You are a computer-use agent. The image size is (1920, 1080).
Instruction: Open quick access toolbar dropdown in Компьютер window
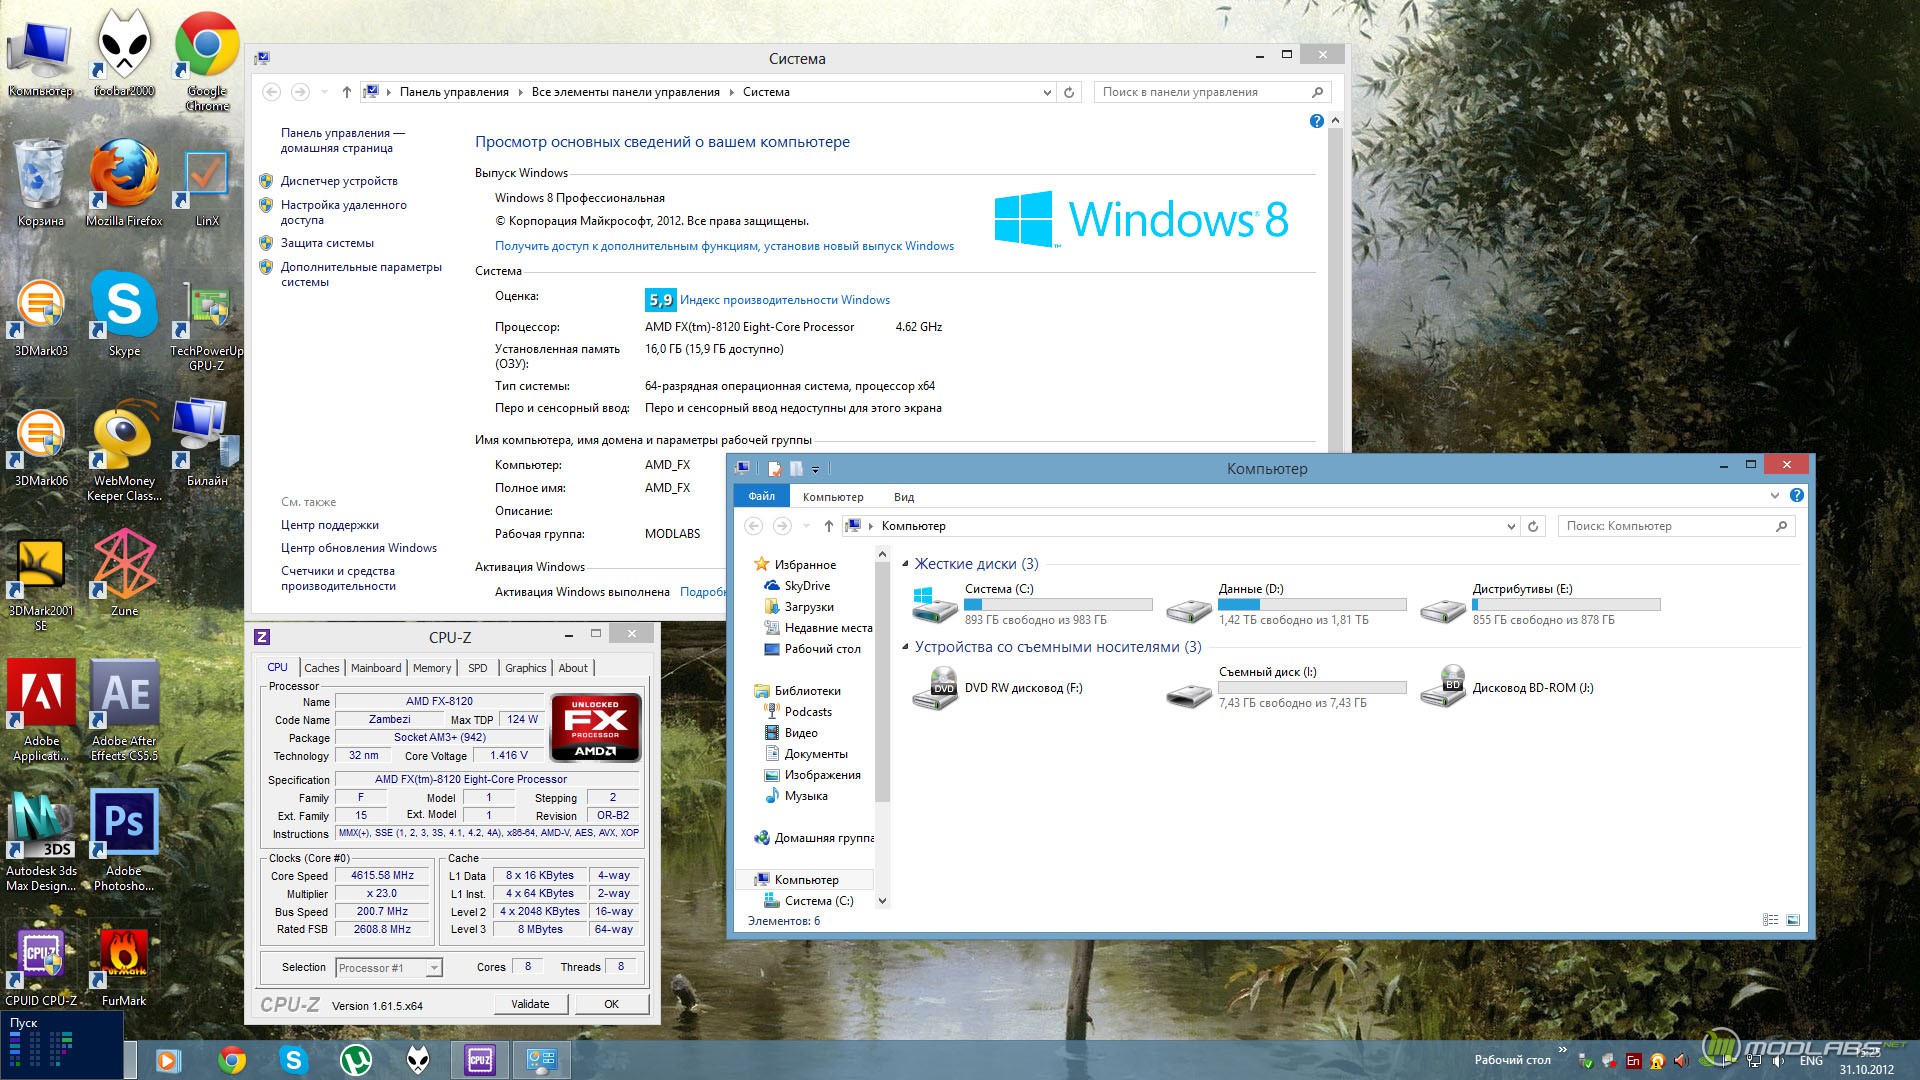[x=816, y=469]
